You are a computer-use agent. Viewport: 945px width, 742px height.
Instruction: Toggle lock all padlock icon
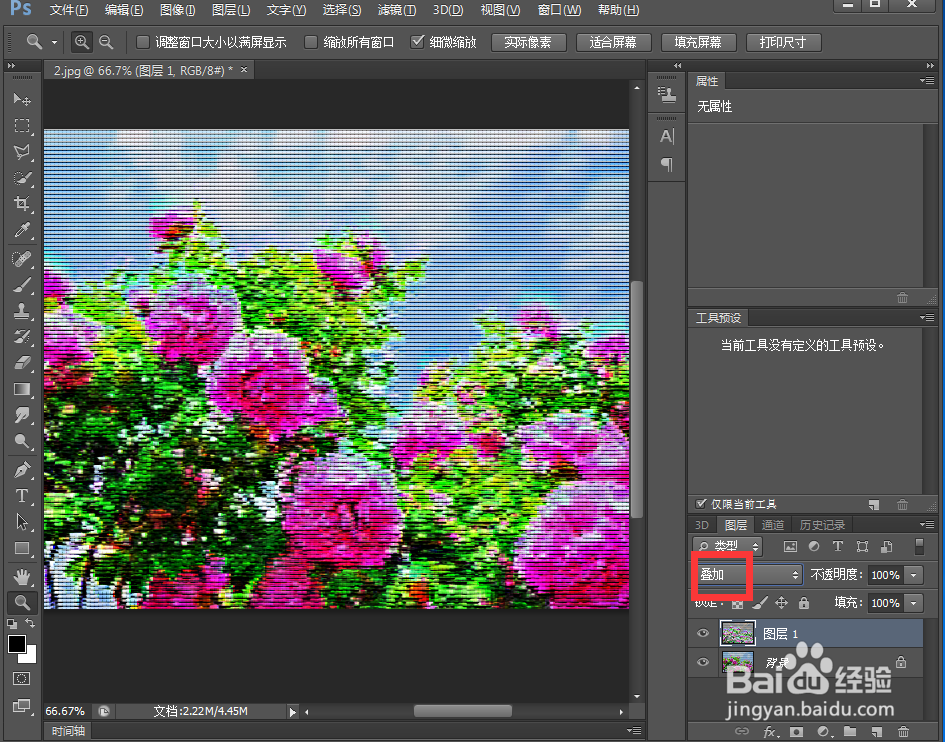(803, 603)
